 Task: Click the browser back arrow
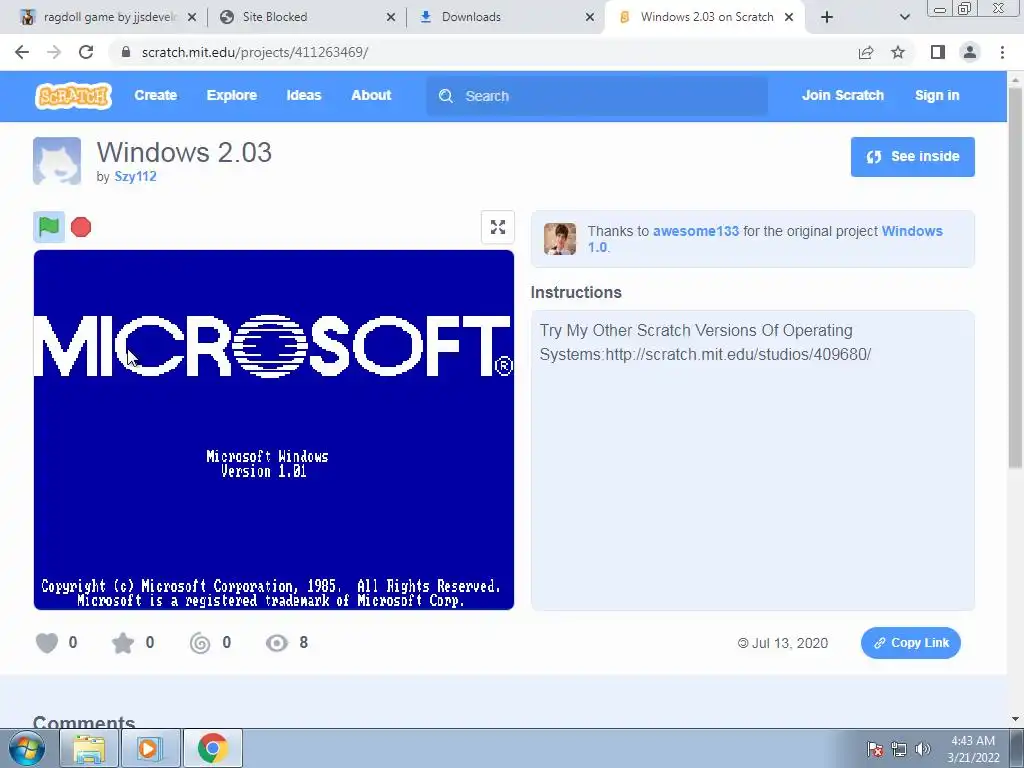pos(22,52)
